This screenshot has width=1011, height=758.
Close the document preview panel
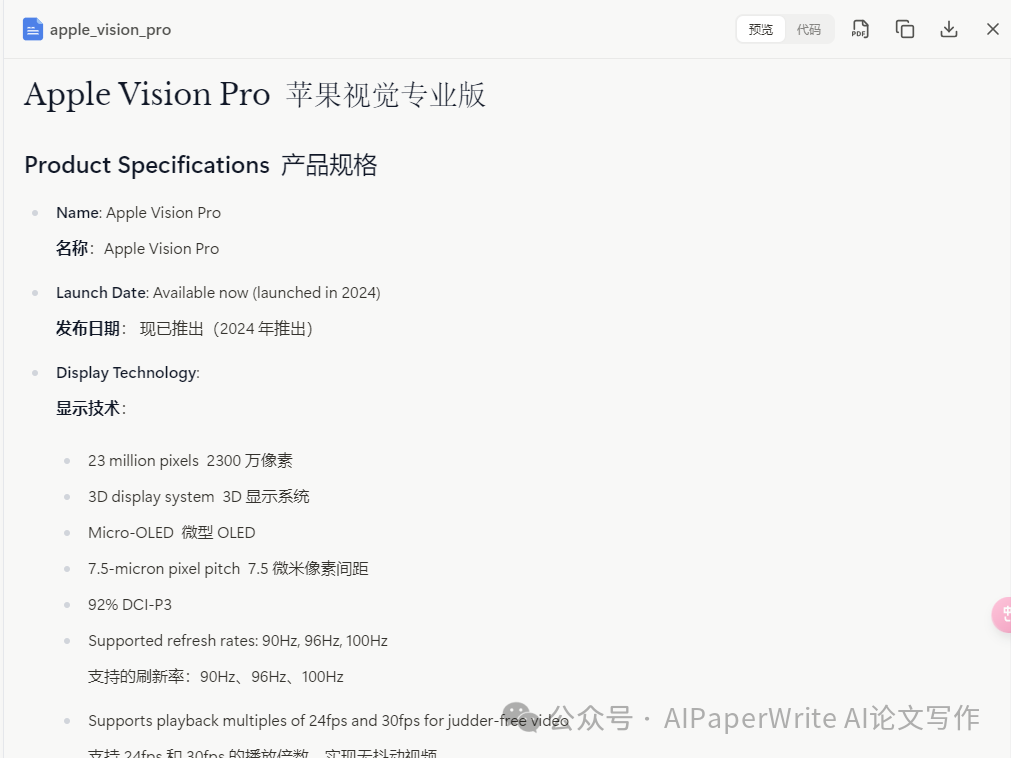coord(993,30)
